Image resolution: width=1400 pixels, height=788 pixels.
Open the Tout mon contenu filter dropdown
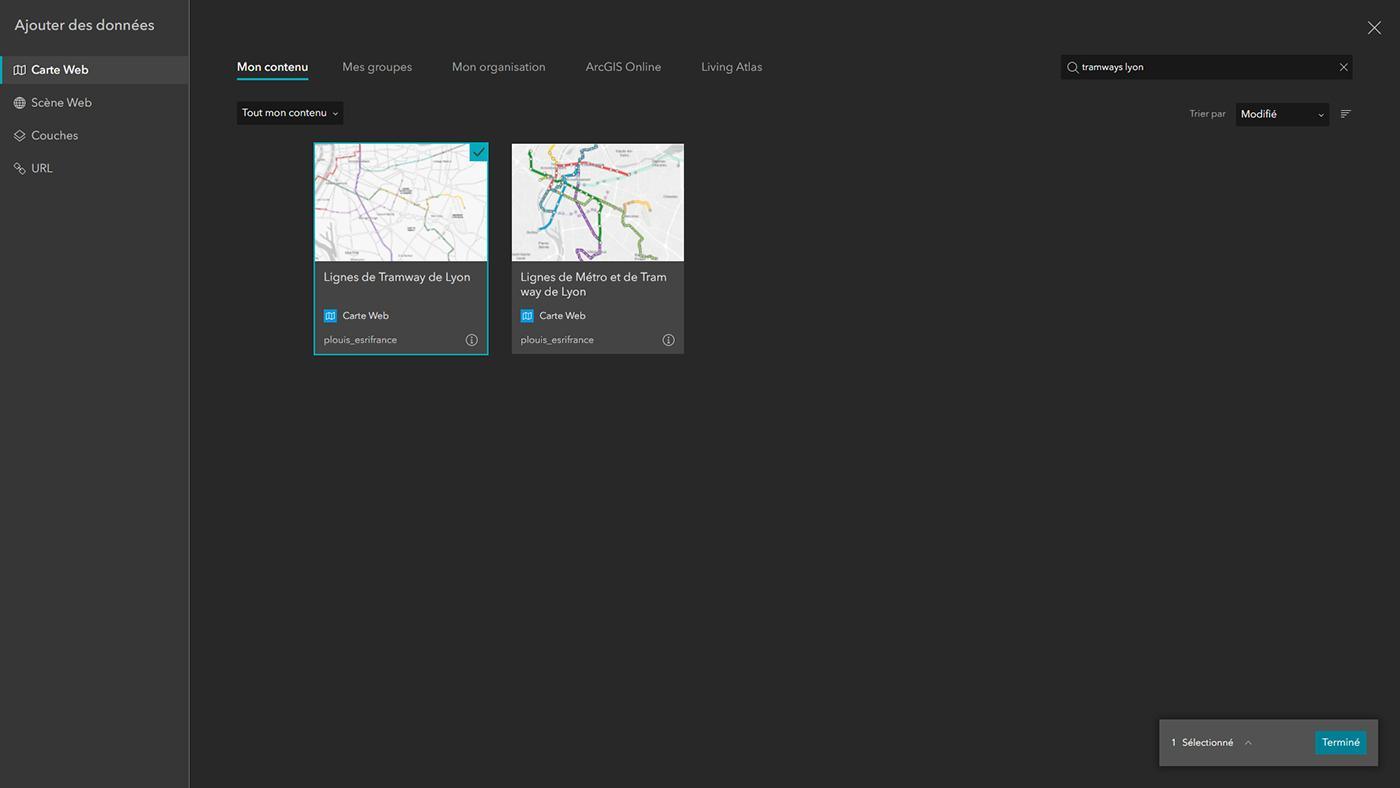(290, 113)
